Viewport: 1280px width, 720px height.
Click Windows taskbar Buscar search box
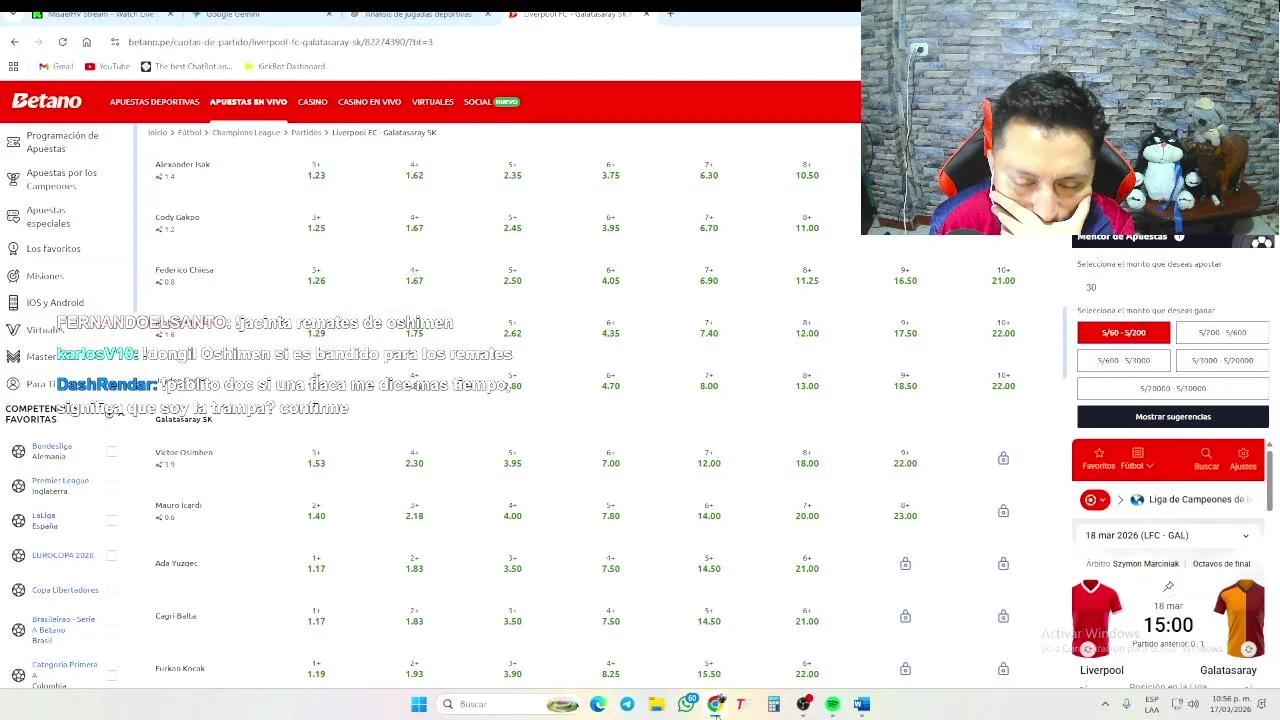click(x=510, y=704)
